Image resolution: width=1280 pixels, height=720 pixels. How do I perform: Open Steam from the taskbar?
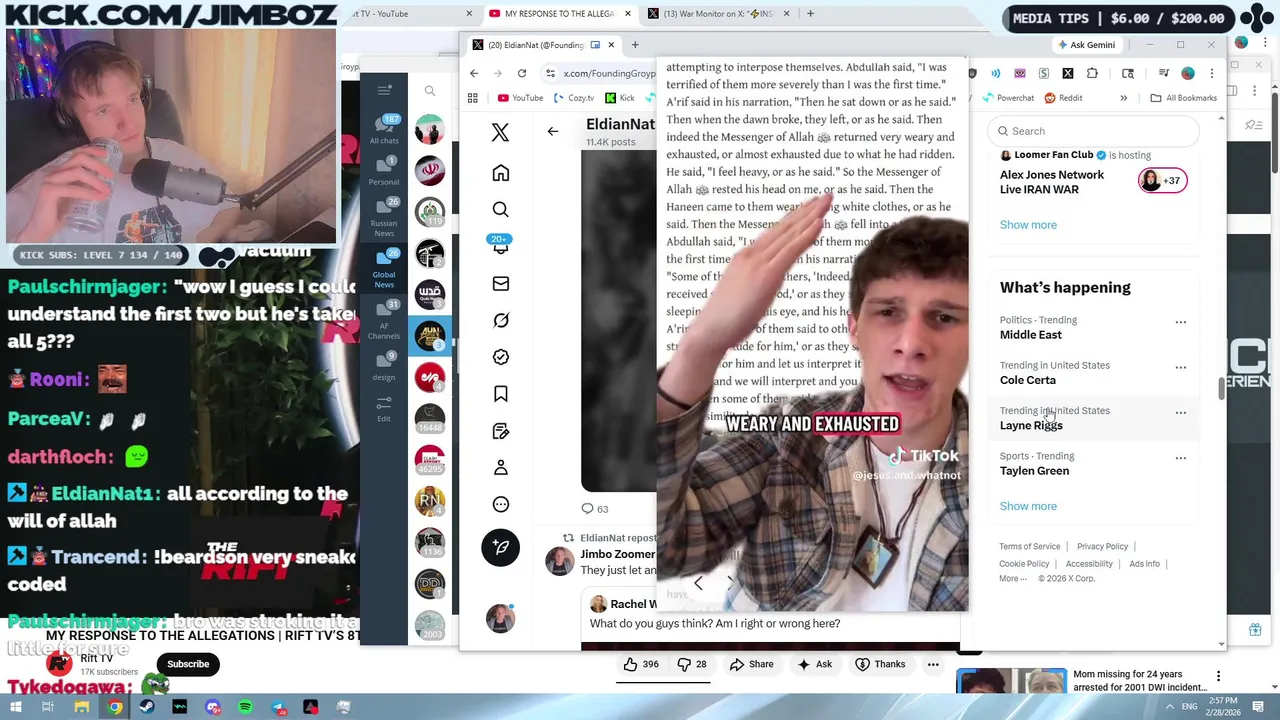tap(147, 707)
